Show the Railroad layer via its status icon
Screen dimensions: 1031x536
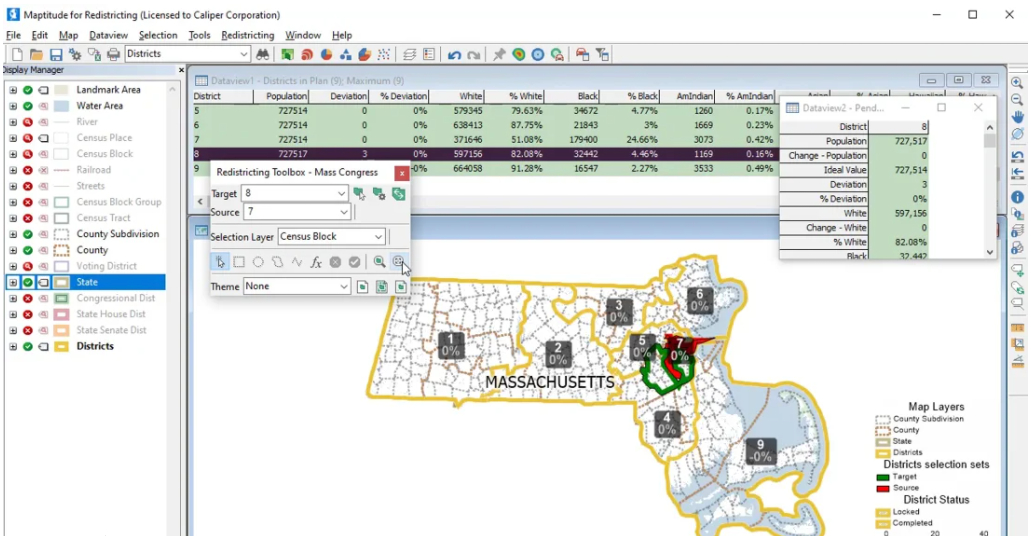pyautogui.click(x=28, y=170)
